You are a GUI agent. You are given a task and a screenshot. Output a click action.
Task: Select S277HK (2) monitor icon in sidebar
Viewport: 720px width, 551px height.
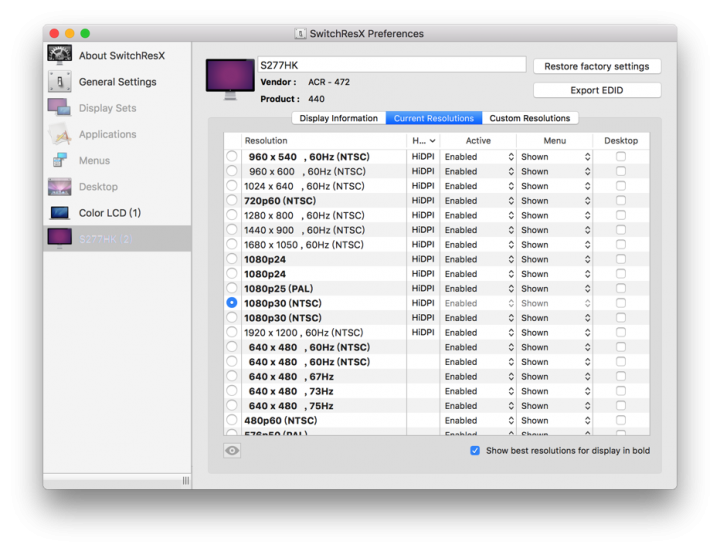pyautogui.click(x=60, y=238)
